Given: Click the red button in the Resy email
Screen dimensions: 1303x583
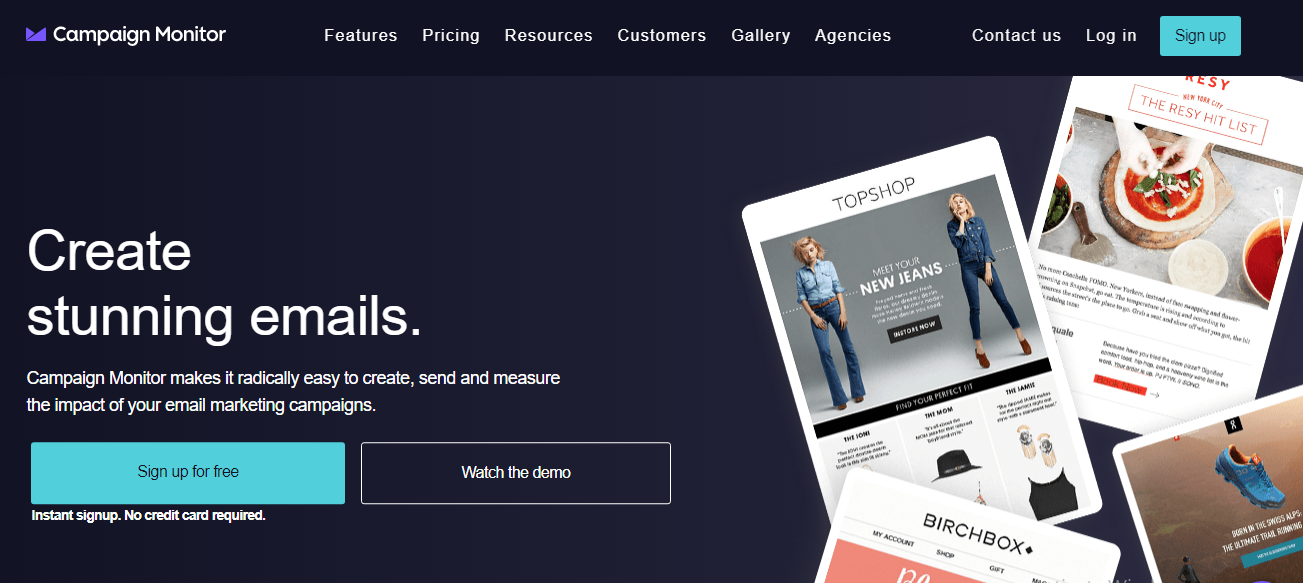Looking at the screenshot, I should (x=1119, y=384).
